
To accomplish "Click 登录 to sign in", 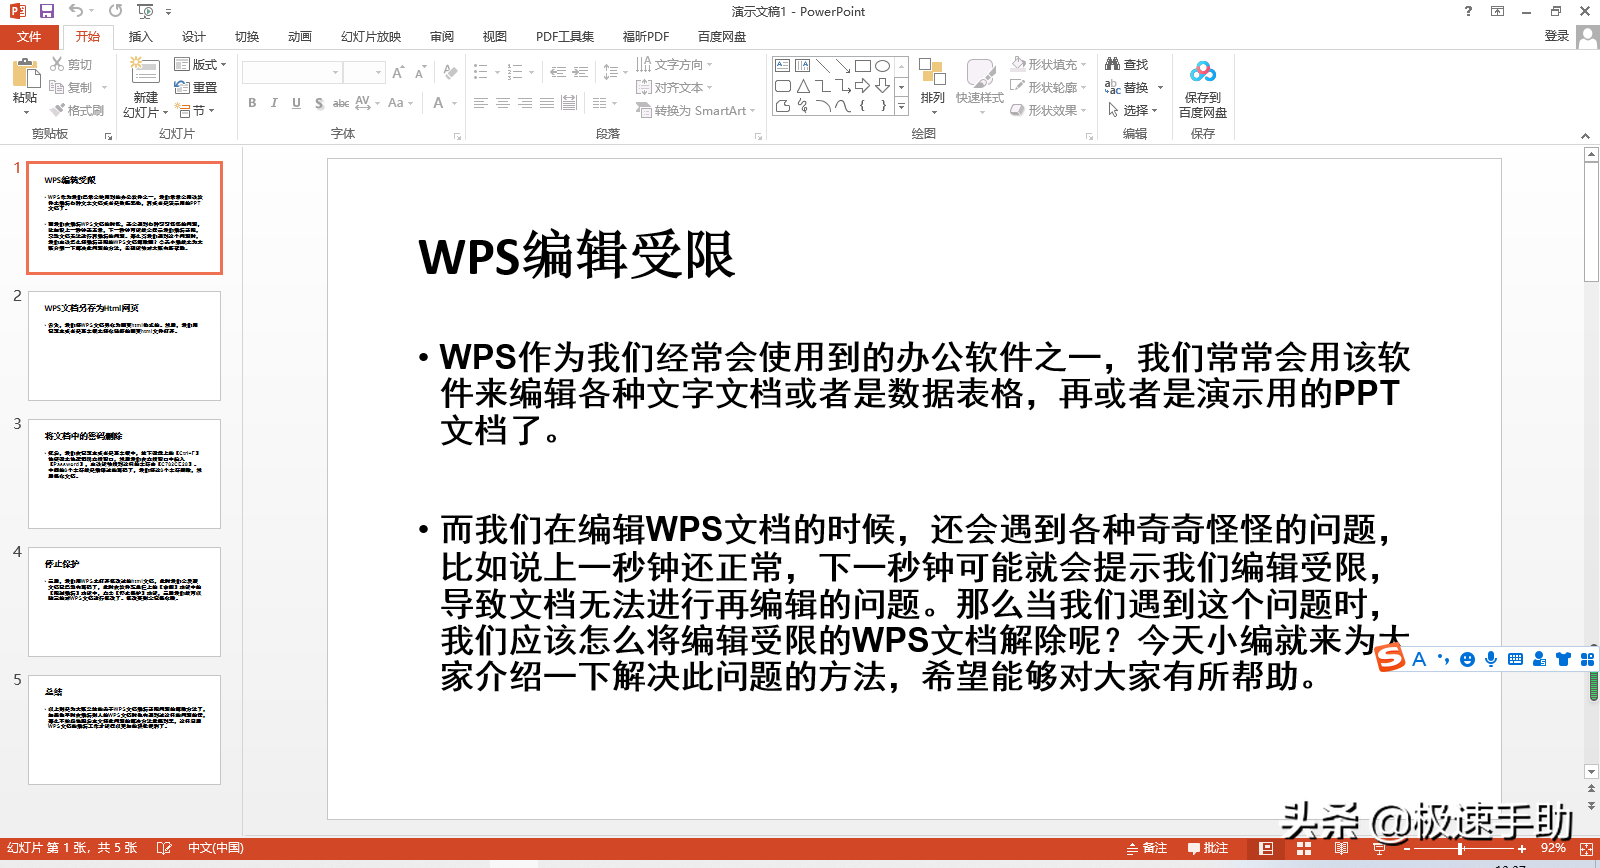I will click(1557, 36).
